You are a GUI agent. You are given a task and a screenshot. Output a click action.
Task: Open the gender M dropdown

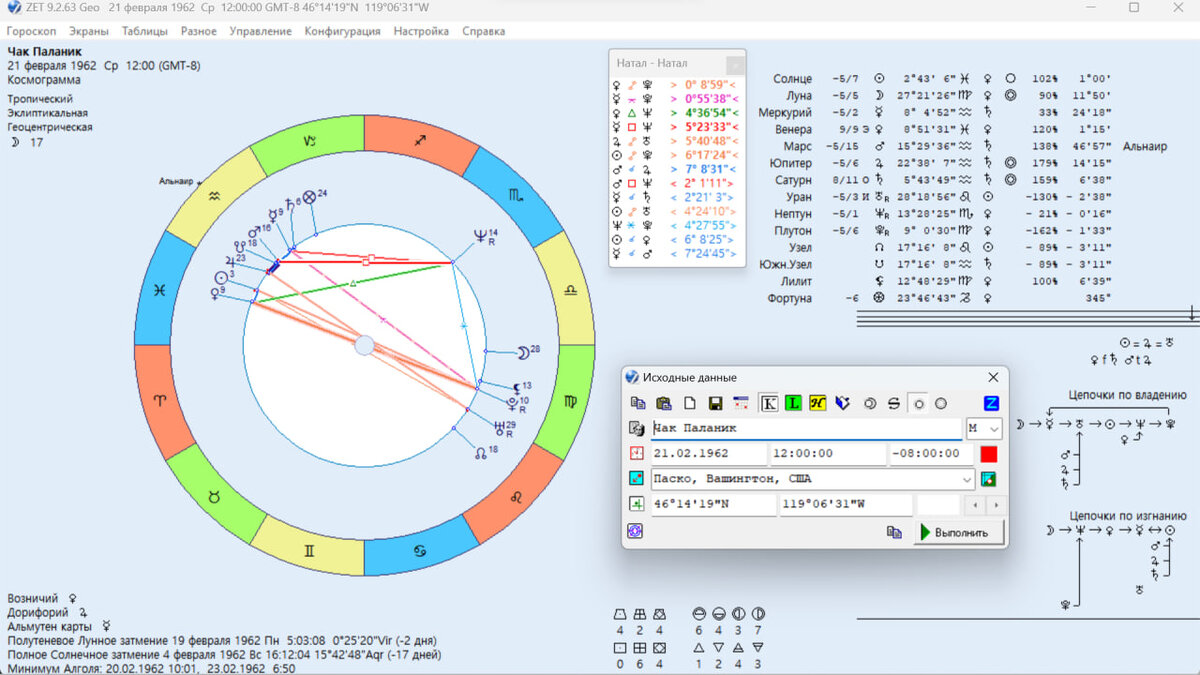(984, 428)
